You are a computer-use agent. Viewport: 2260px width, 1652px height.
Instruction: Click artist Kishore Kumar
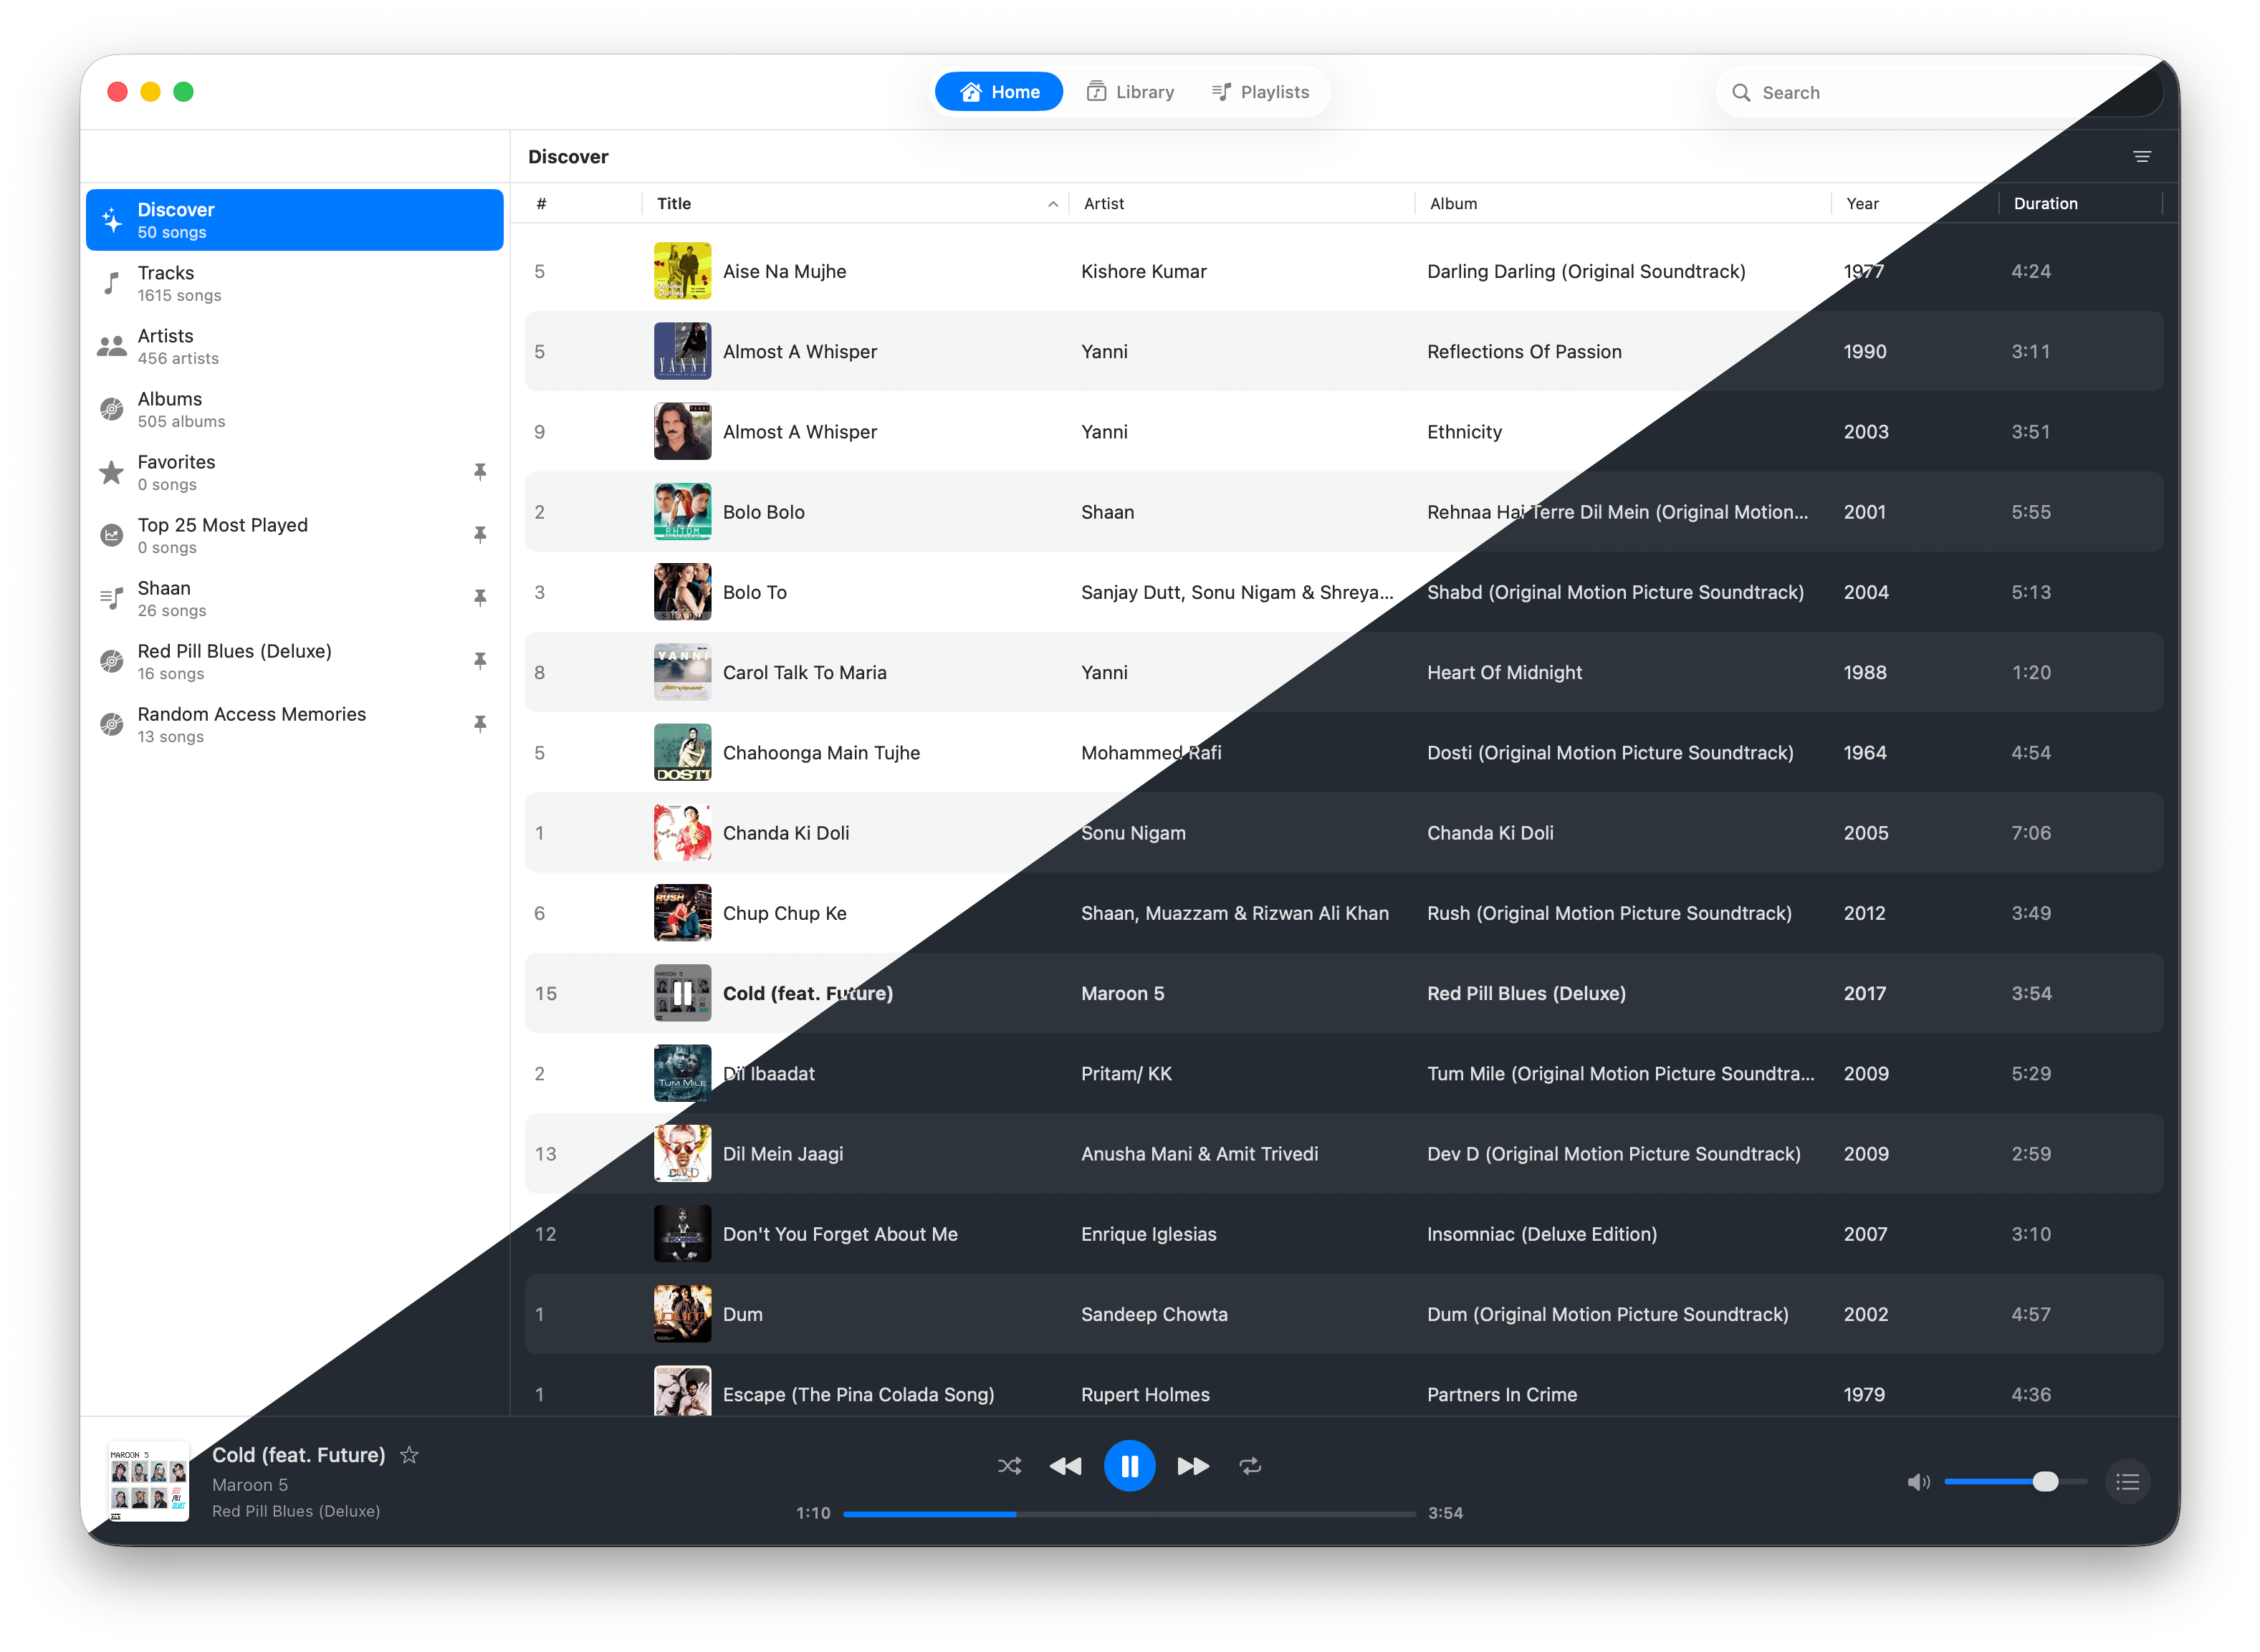tap(1143, 271)
